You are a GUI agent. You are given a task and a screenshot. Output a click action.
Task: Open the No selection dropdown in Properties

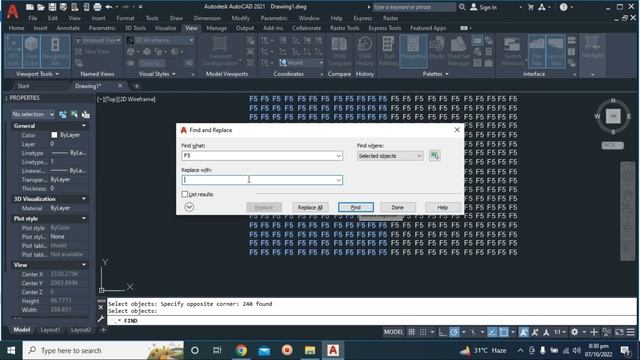pyautogui.click(x=33, y=115)
